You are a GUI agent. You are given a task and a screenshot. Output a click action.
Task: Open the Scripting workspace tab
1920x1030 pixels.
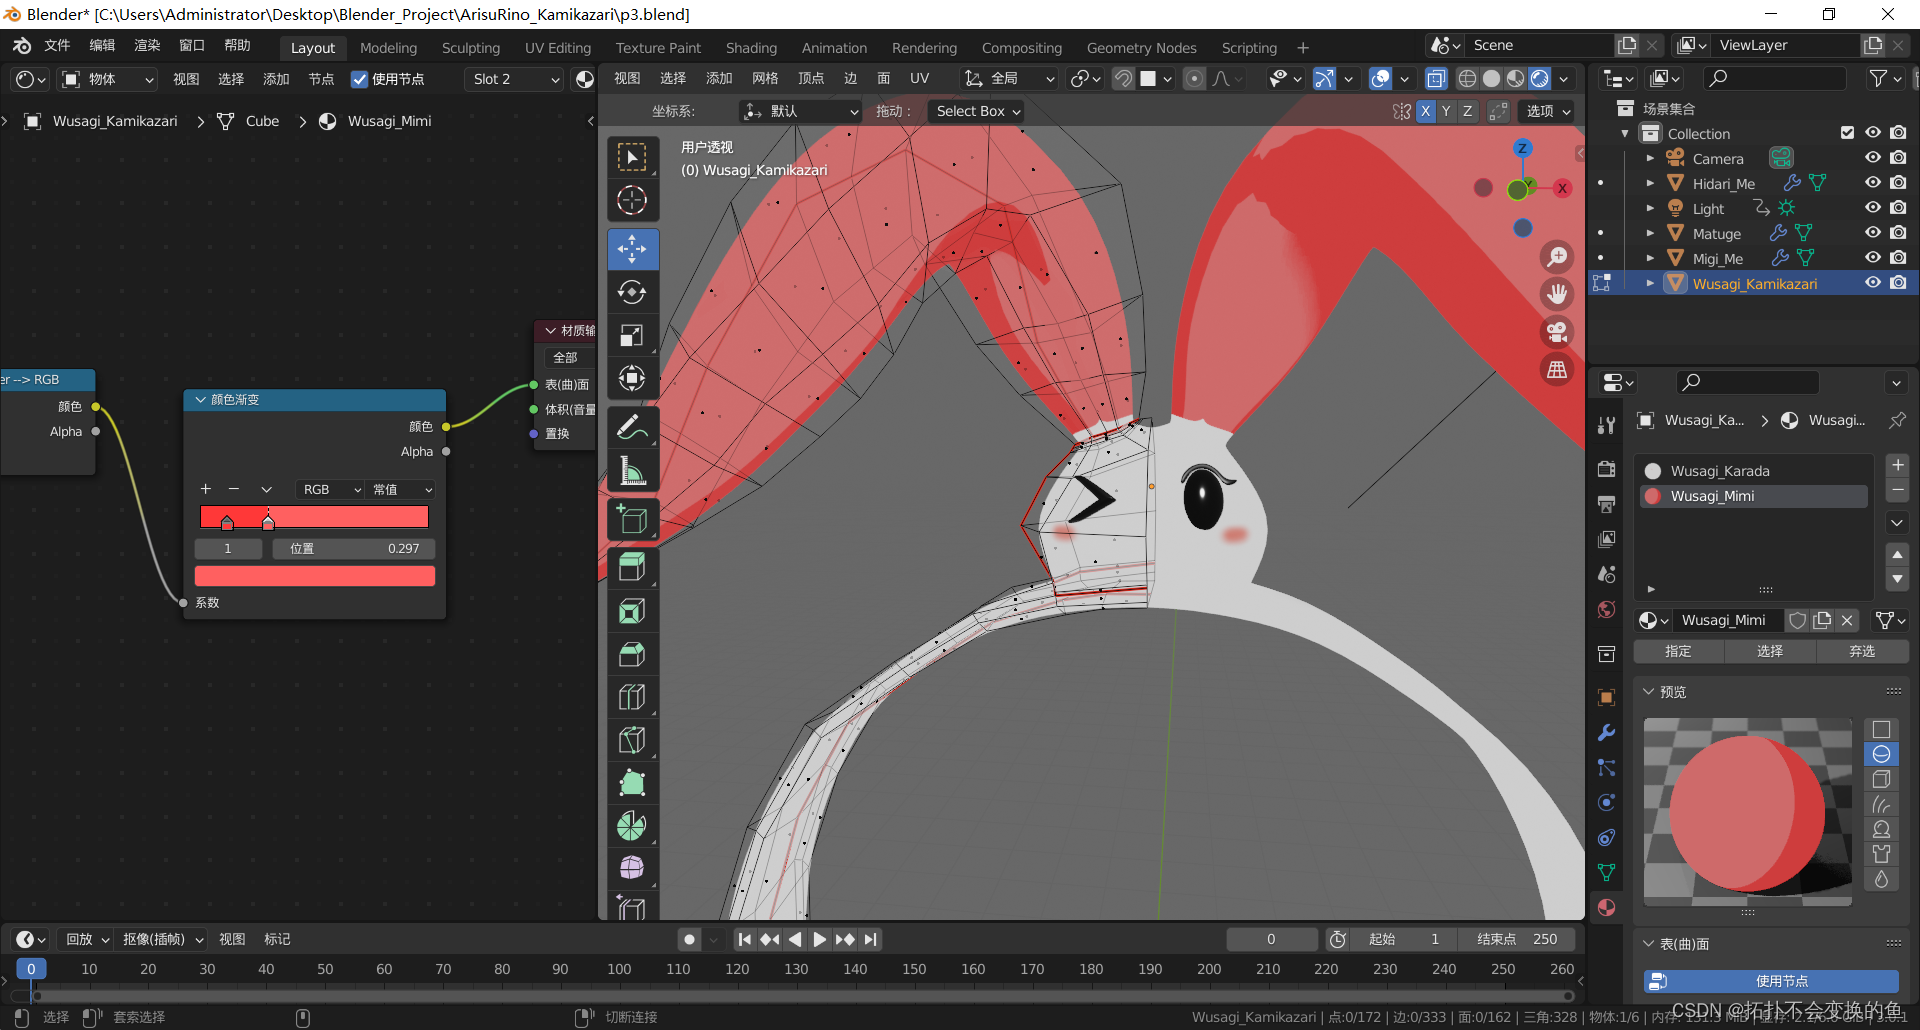pyautogui.click(x=1249, y=47)
